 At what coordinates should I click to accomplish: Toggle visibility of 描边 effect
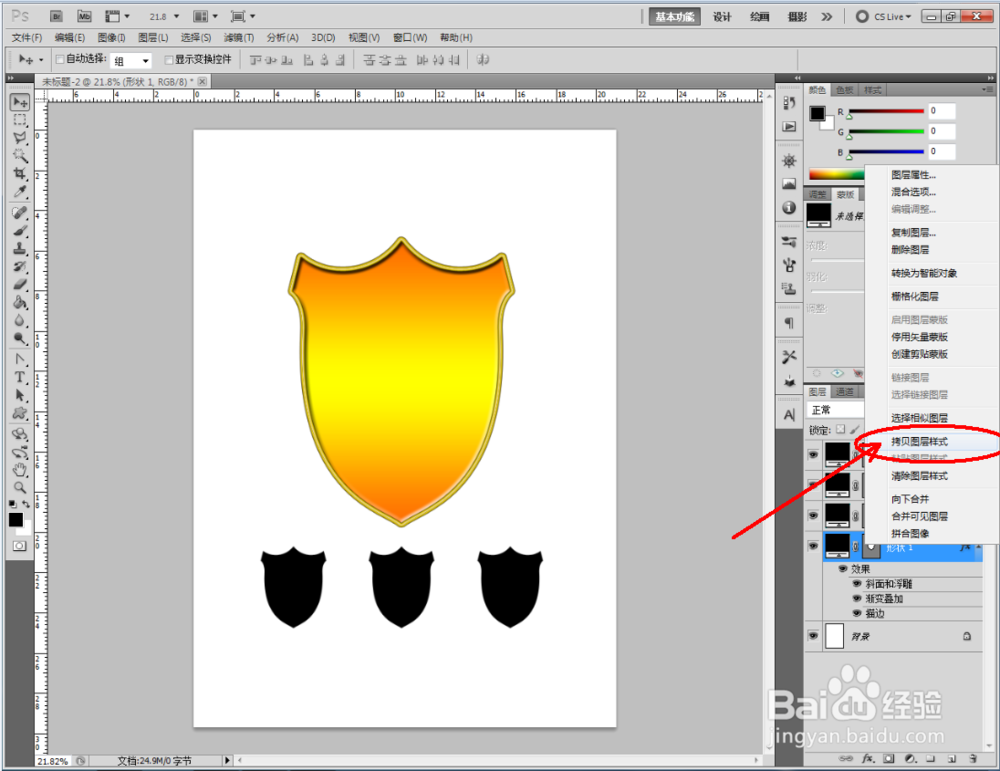click(857, 613)
